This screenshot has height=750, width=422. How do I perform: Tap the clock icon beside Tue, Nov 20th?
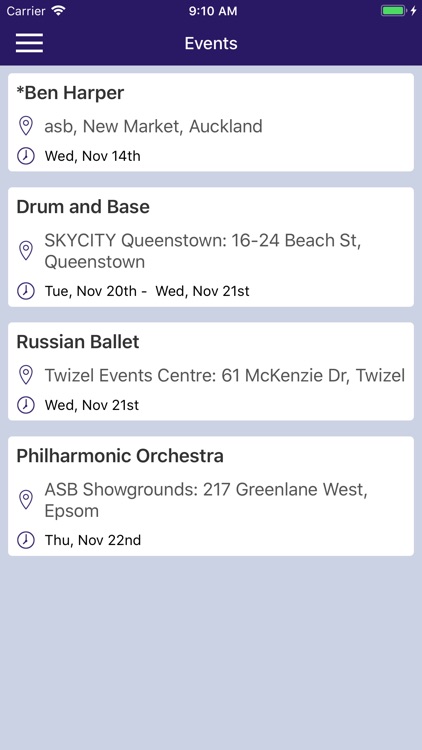point(25,291)
